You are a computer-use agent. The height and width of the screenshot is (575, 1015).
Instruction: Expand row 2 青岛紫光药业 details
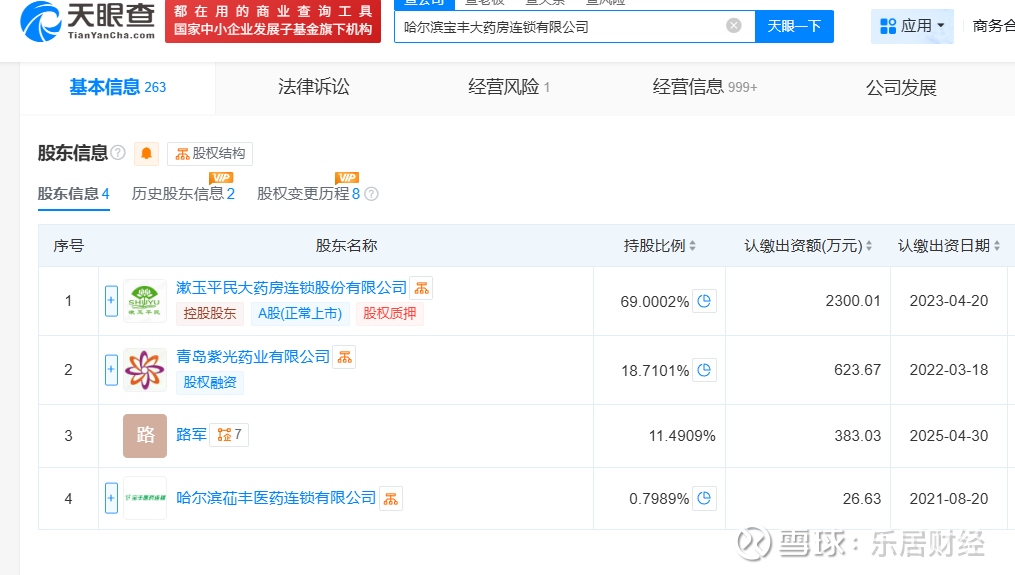click(x=111, y=370)
